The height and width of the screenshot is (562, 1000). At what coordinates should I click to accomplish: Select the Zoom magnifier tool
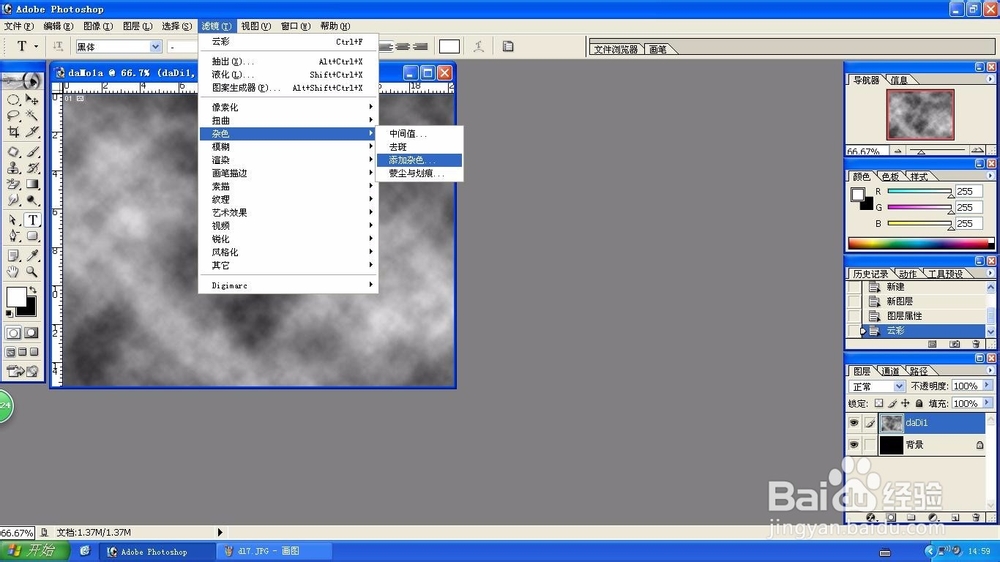[x=32, y=272]
